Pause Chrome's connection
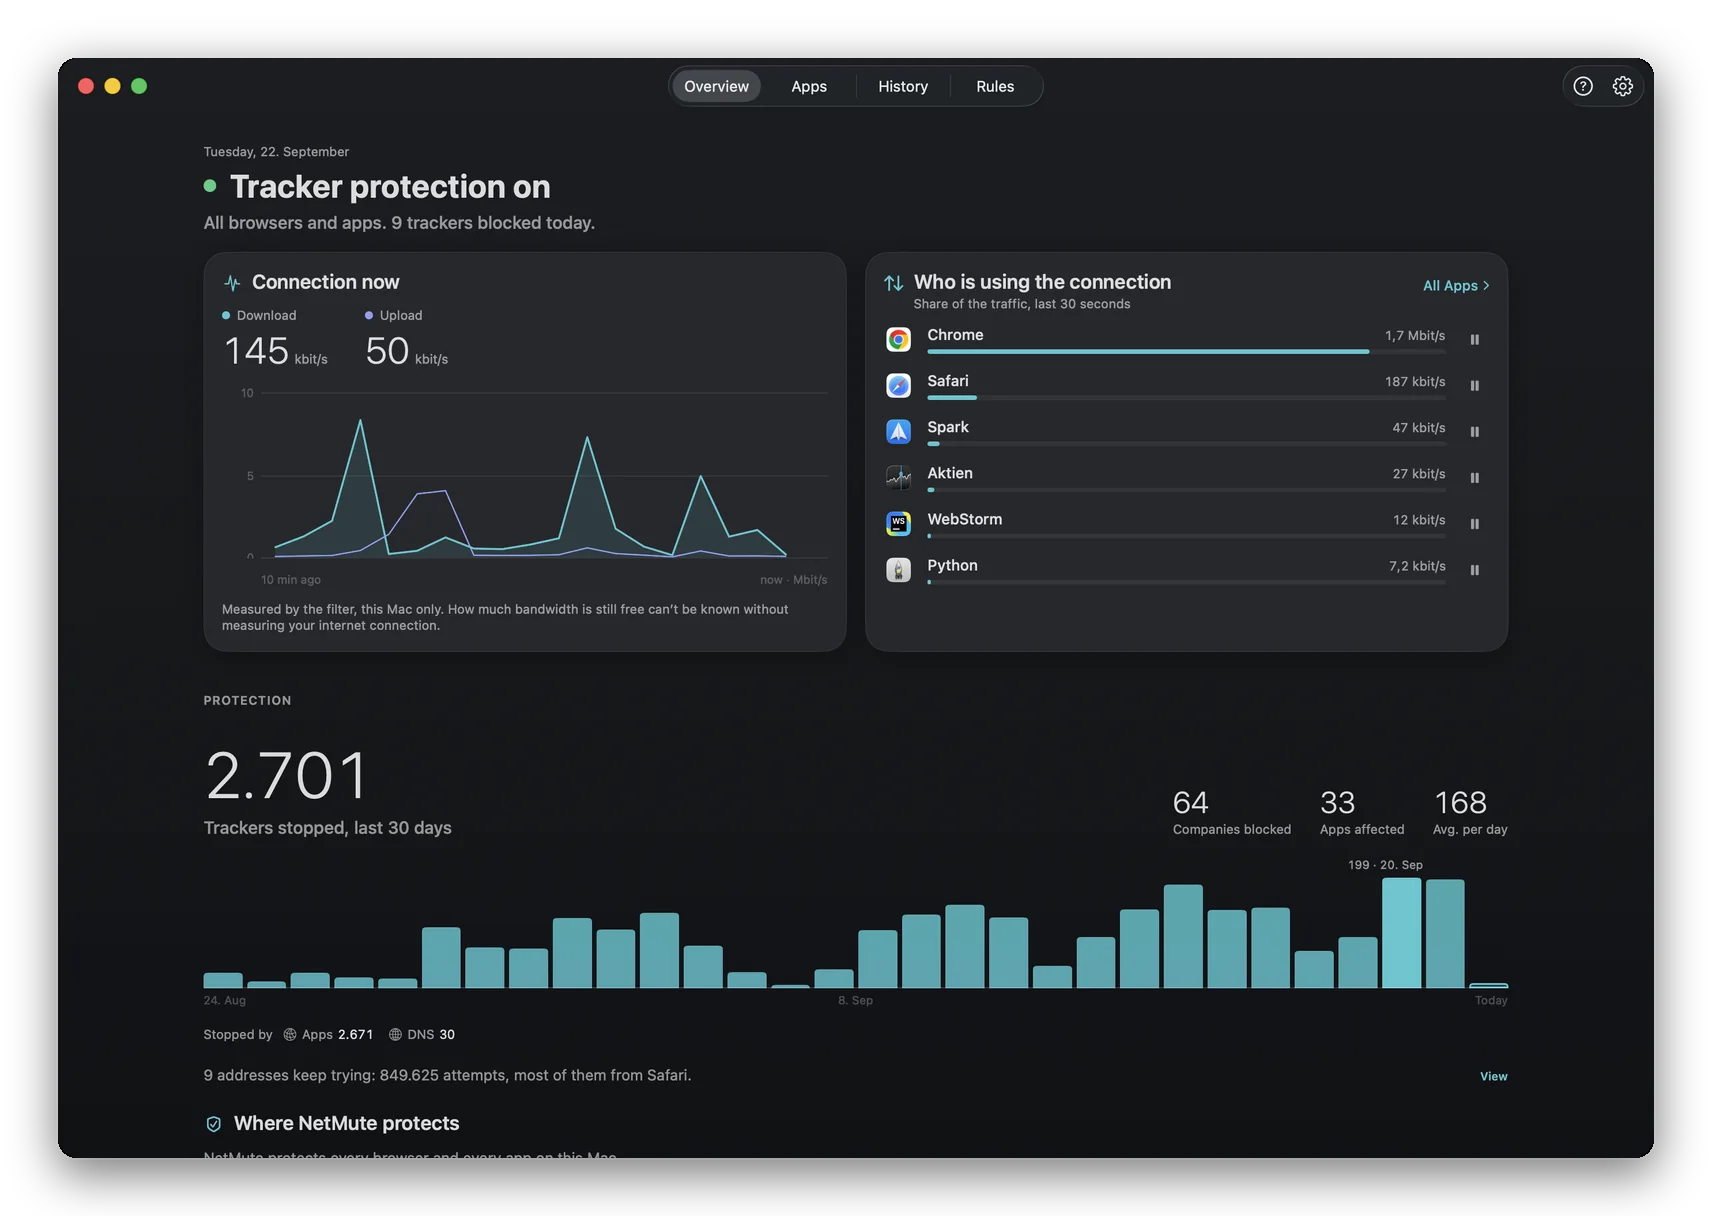 pyautogui.click(x=1474, y=340)
